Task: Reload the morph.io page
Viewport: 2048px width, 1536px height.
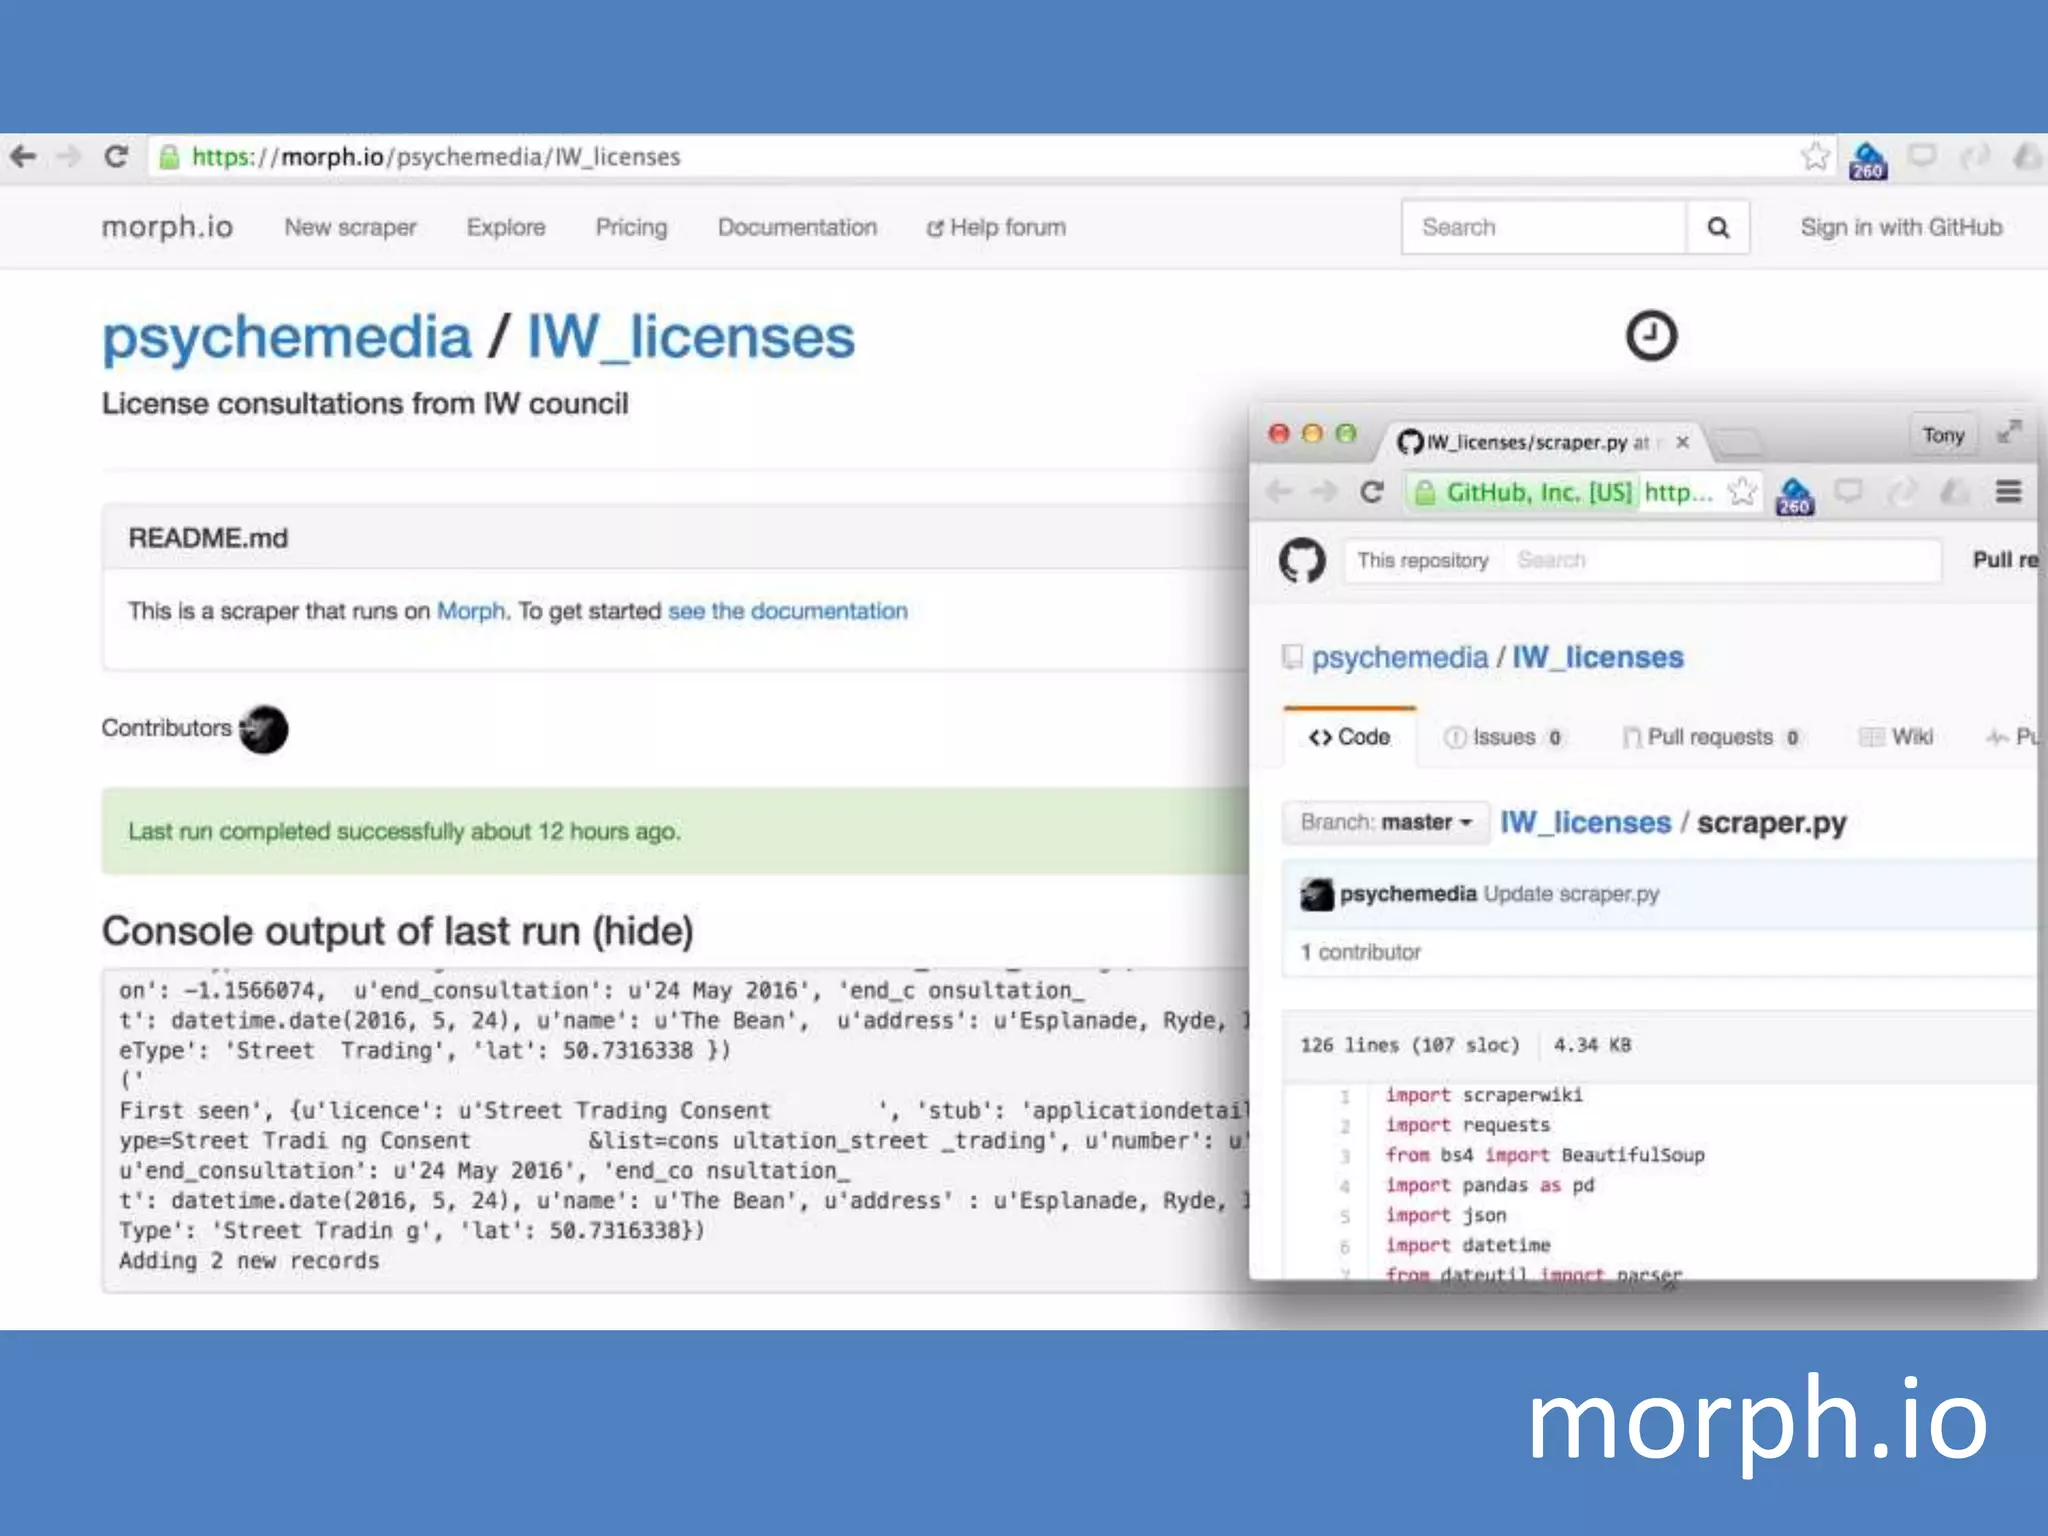Action: pos(116,156)
